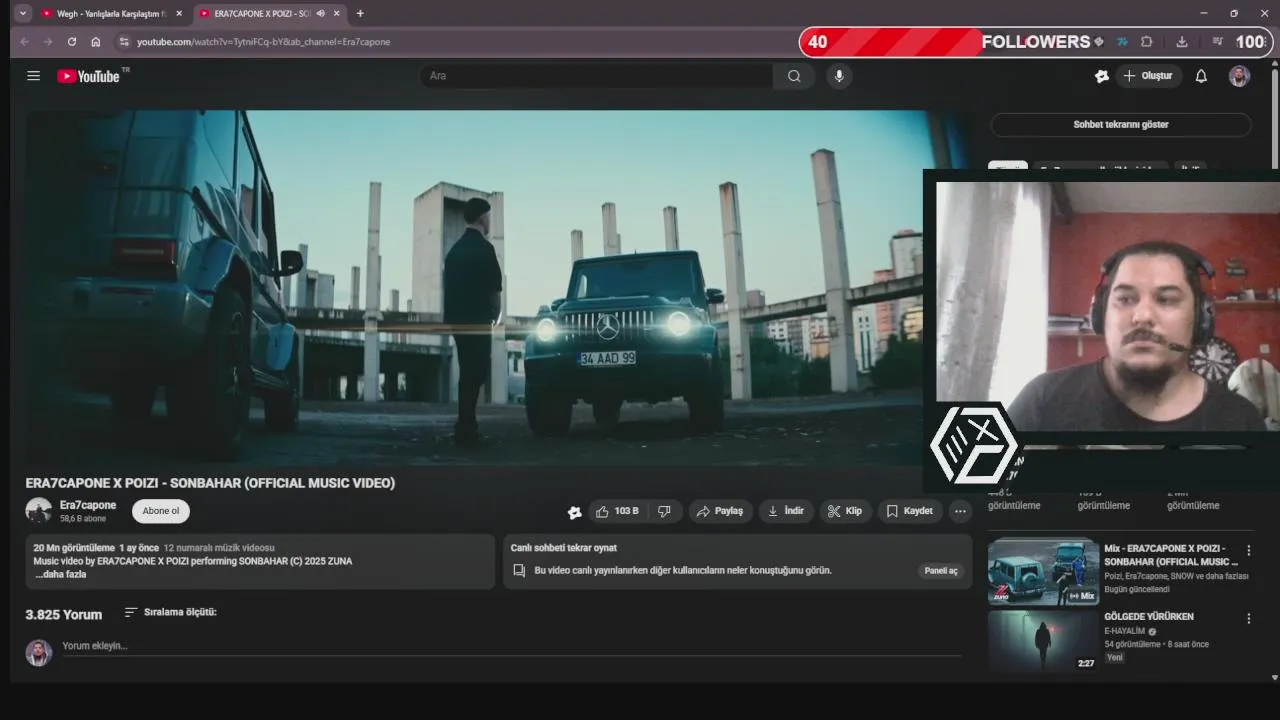Screen dimensions: 1280x720
Task: Open options for GÖLGEDE YÜRÜKEN video
Action: tap(1248, 619)
